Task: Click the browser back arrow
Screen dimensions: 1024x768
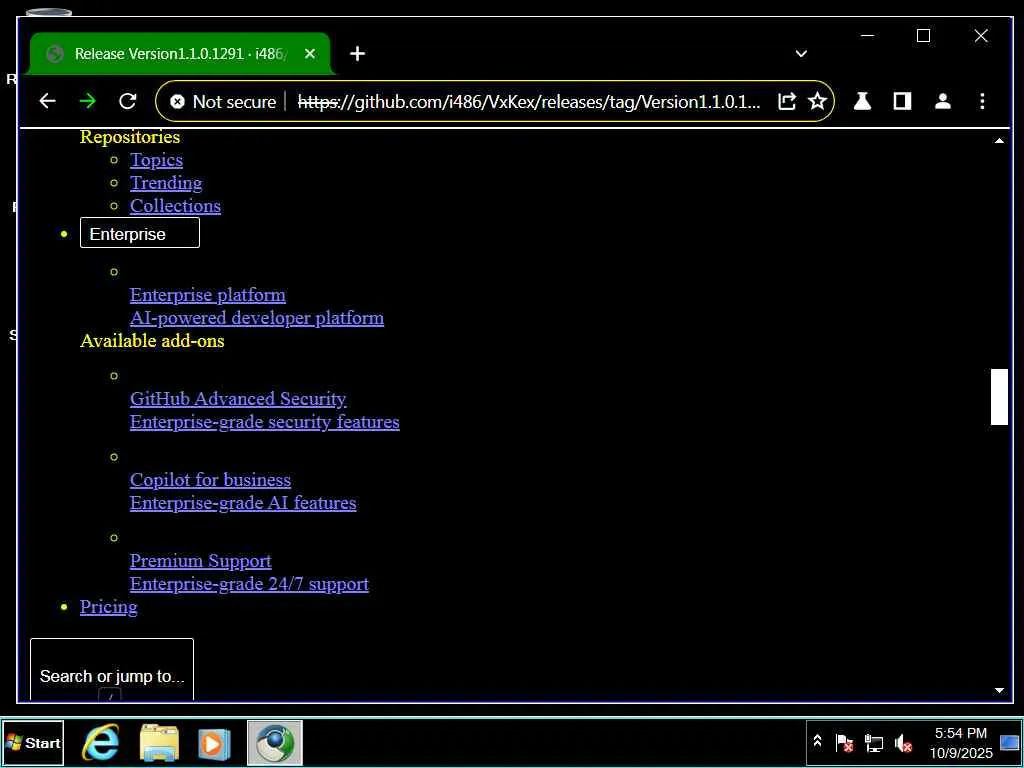Action: (47, 101)
